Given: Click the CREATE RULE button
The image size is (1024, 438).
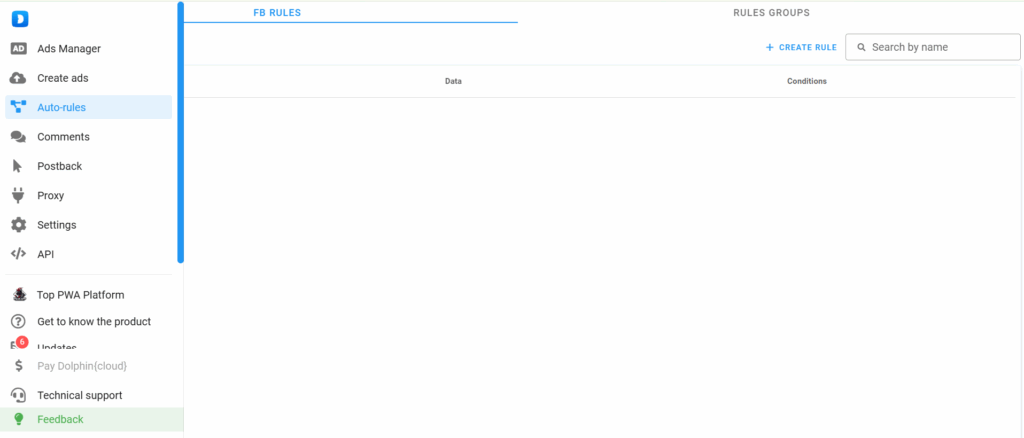Looking at the screenshot, I should 801,47.
